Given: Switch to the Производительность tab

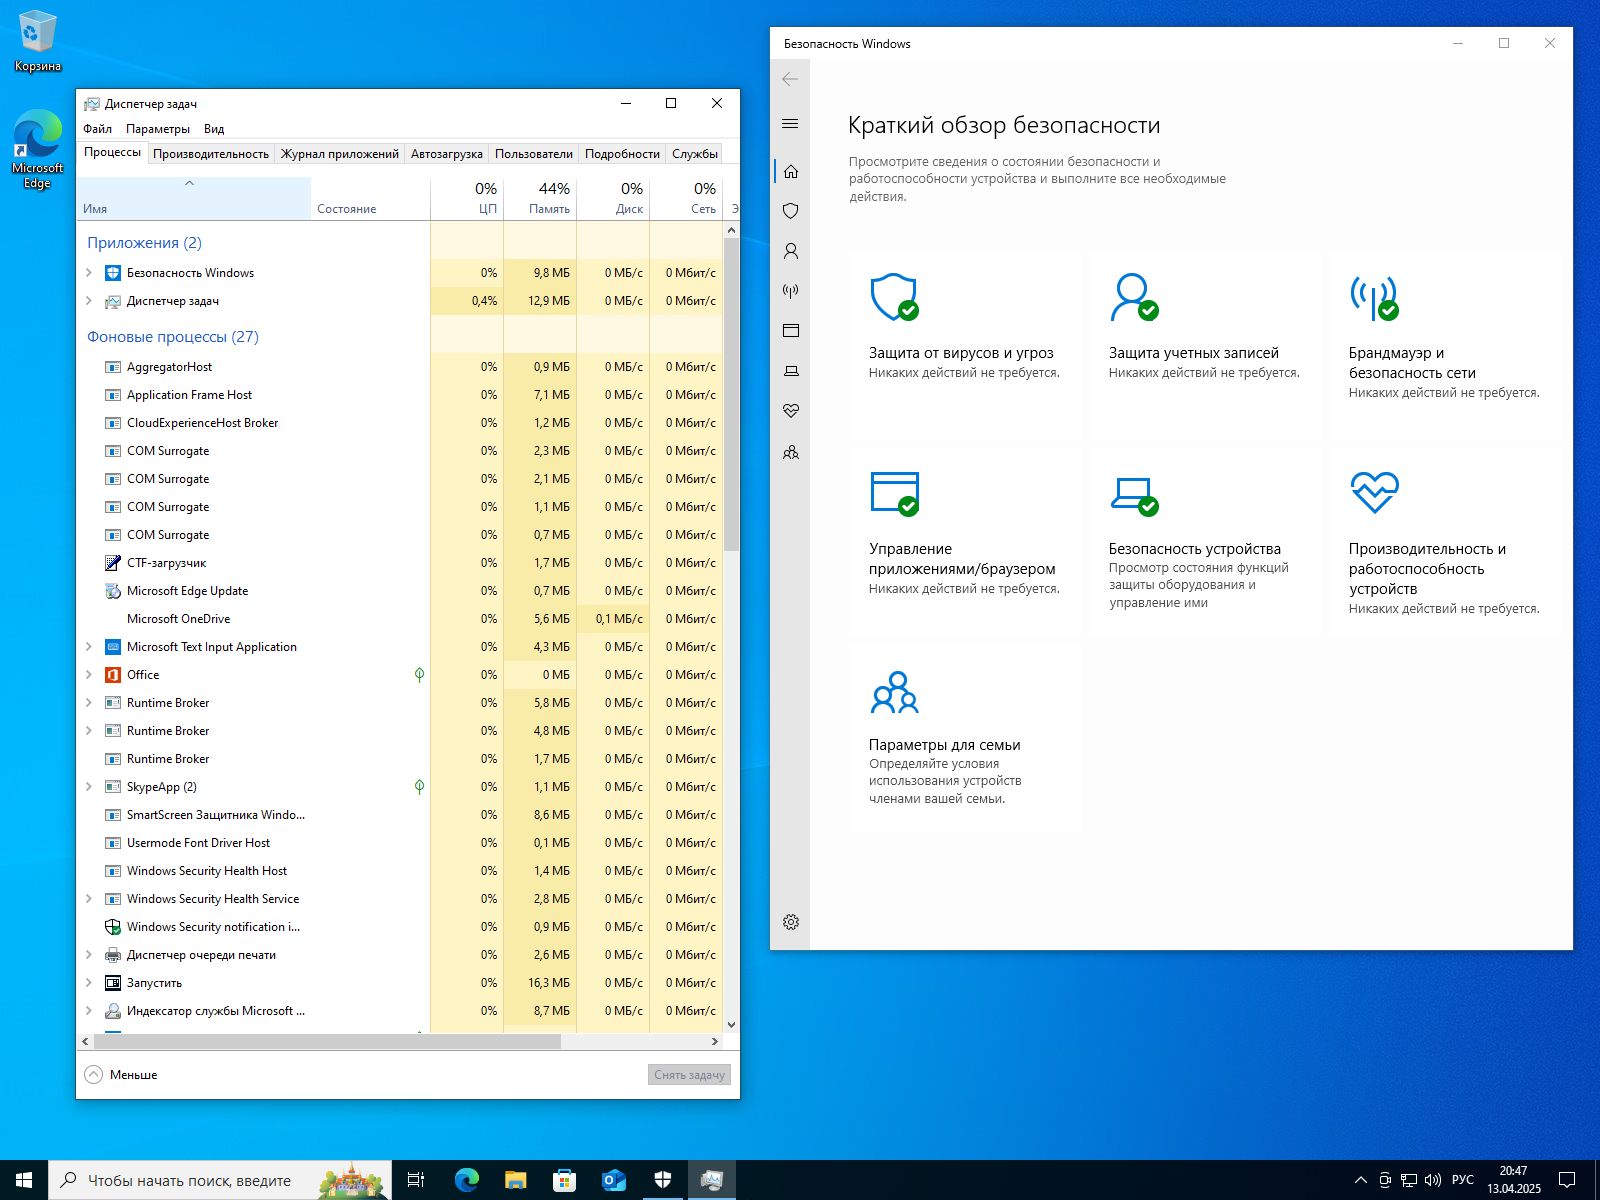Looking at the screenshot, I should [x=211, y=154].
